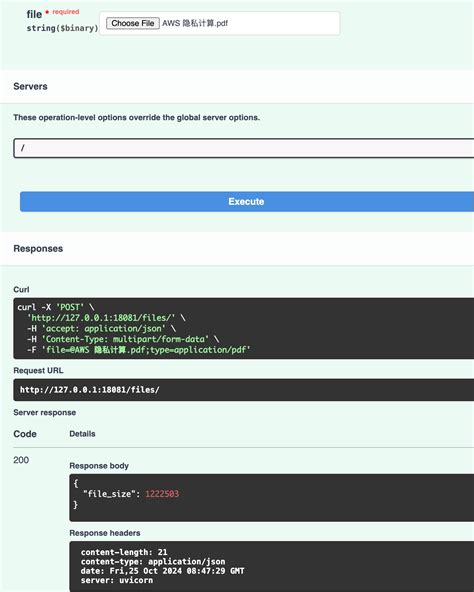Screen dimensions: 474x592
Task: Open the servers dropdown showing /
Action: [244, 148]
